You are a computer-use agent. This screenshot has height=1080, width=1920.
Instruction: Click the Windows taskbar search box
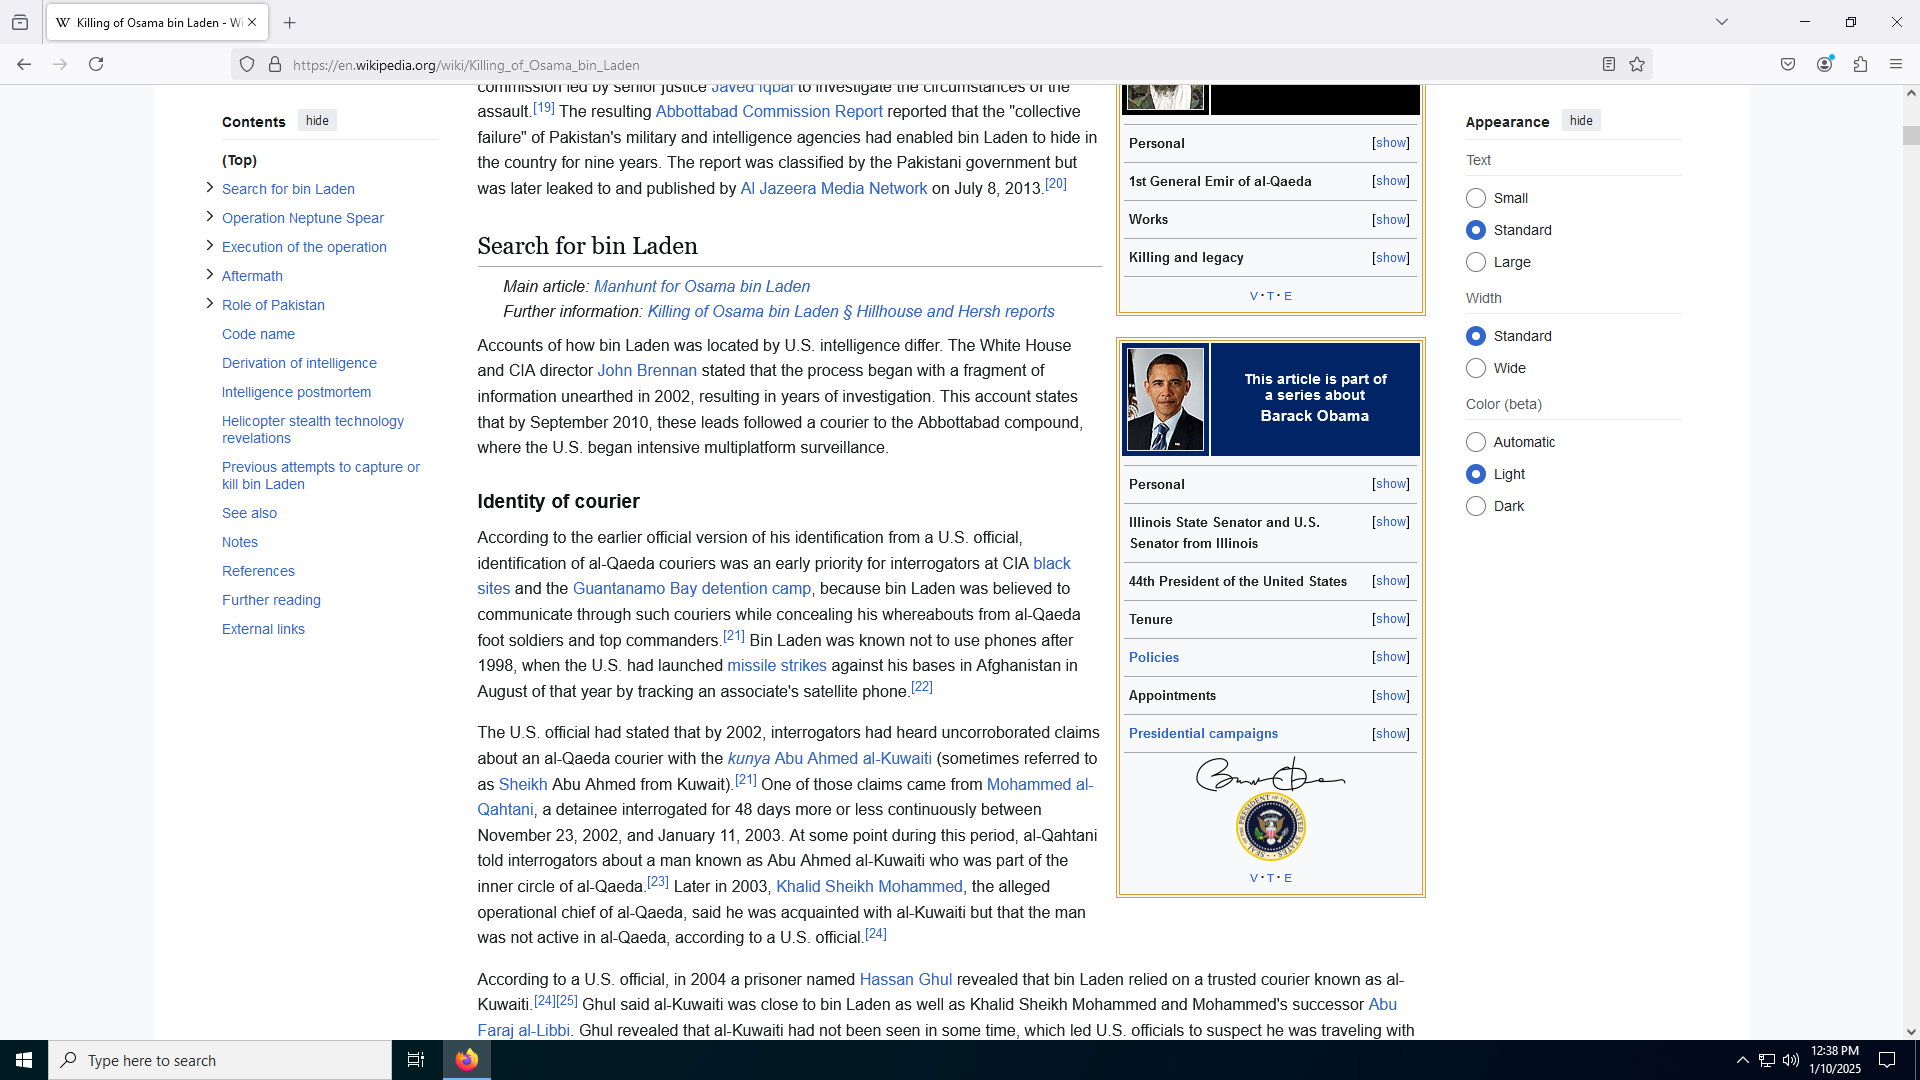(x=220, y=1060)
